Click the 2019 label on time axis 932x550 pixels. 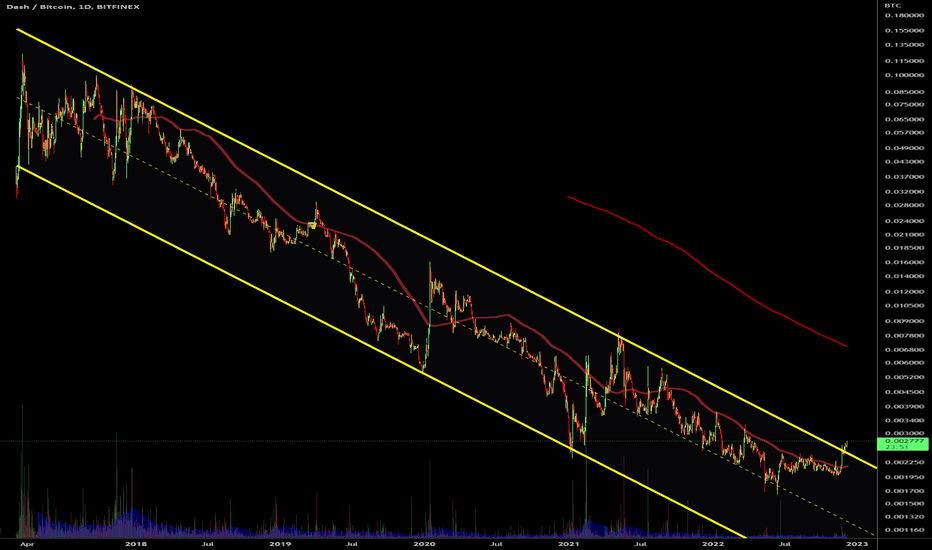[x=280, y=543]
